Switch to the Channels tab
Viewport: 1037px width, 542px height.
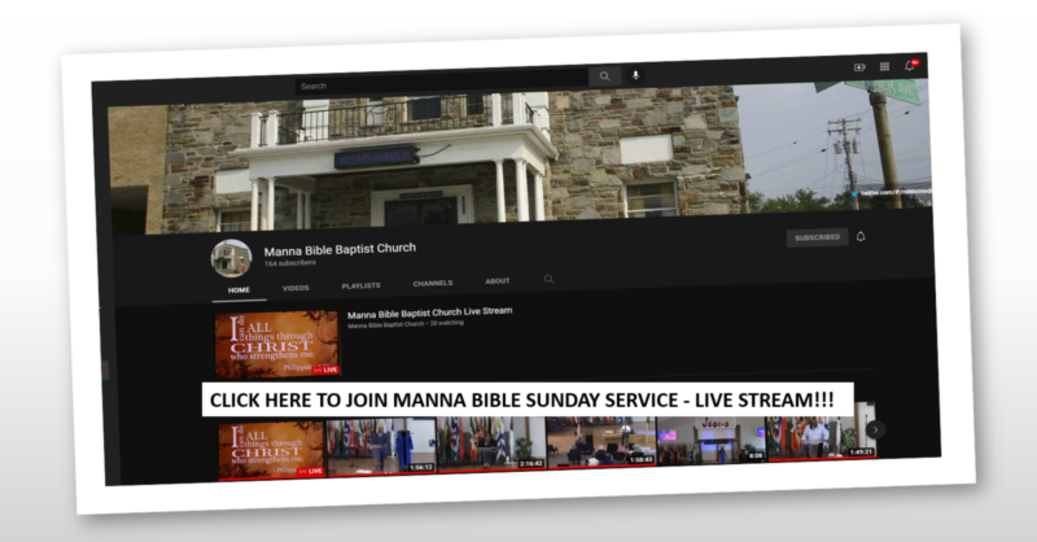(433, 283)
